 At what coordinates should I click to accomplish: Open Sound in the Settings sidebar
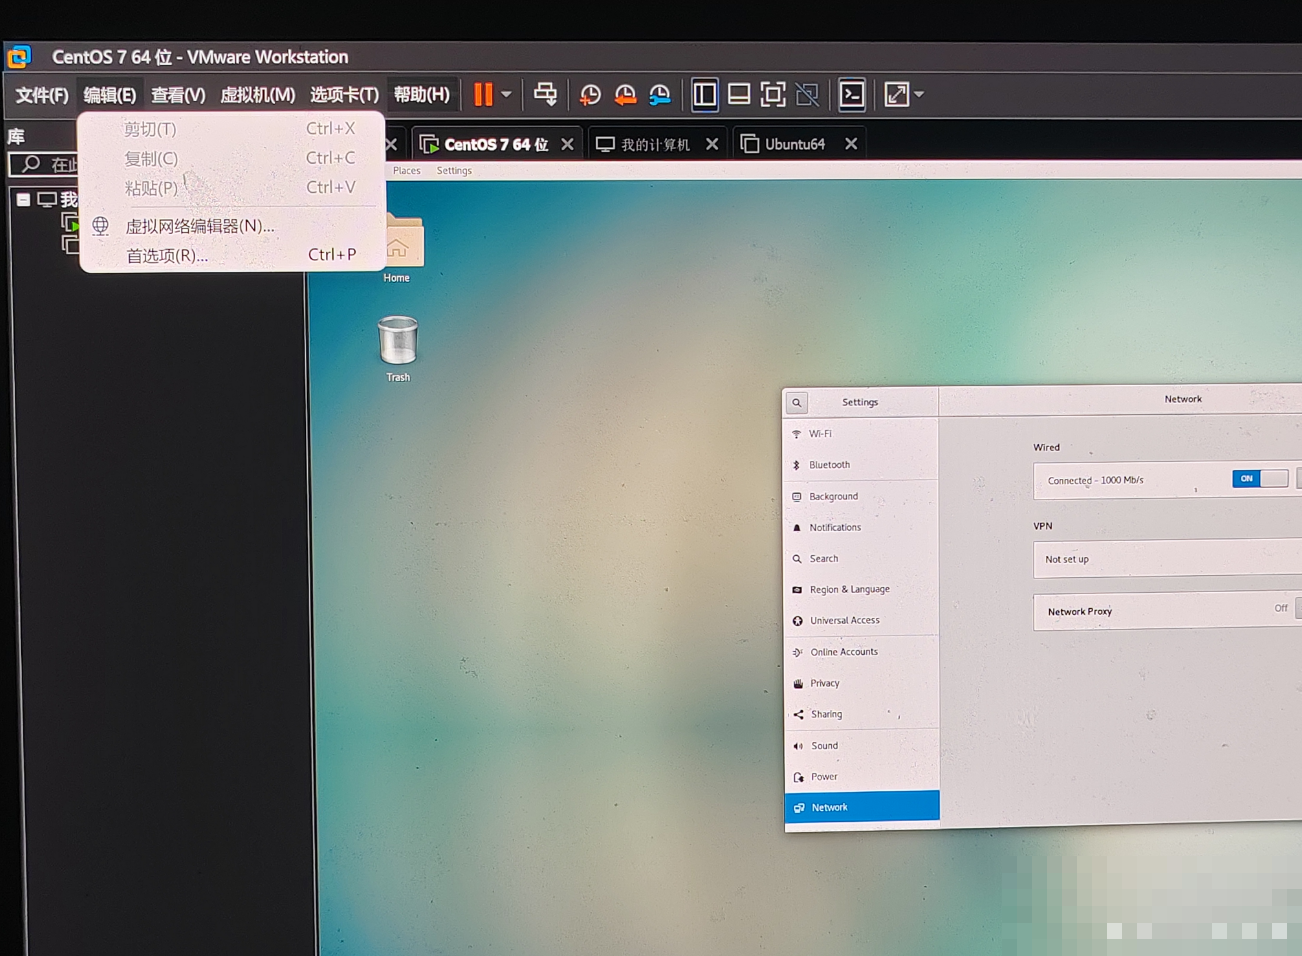[862, 745]
